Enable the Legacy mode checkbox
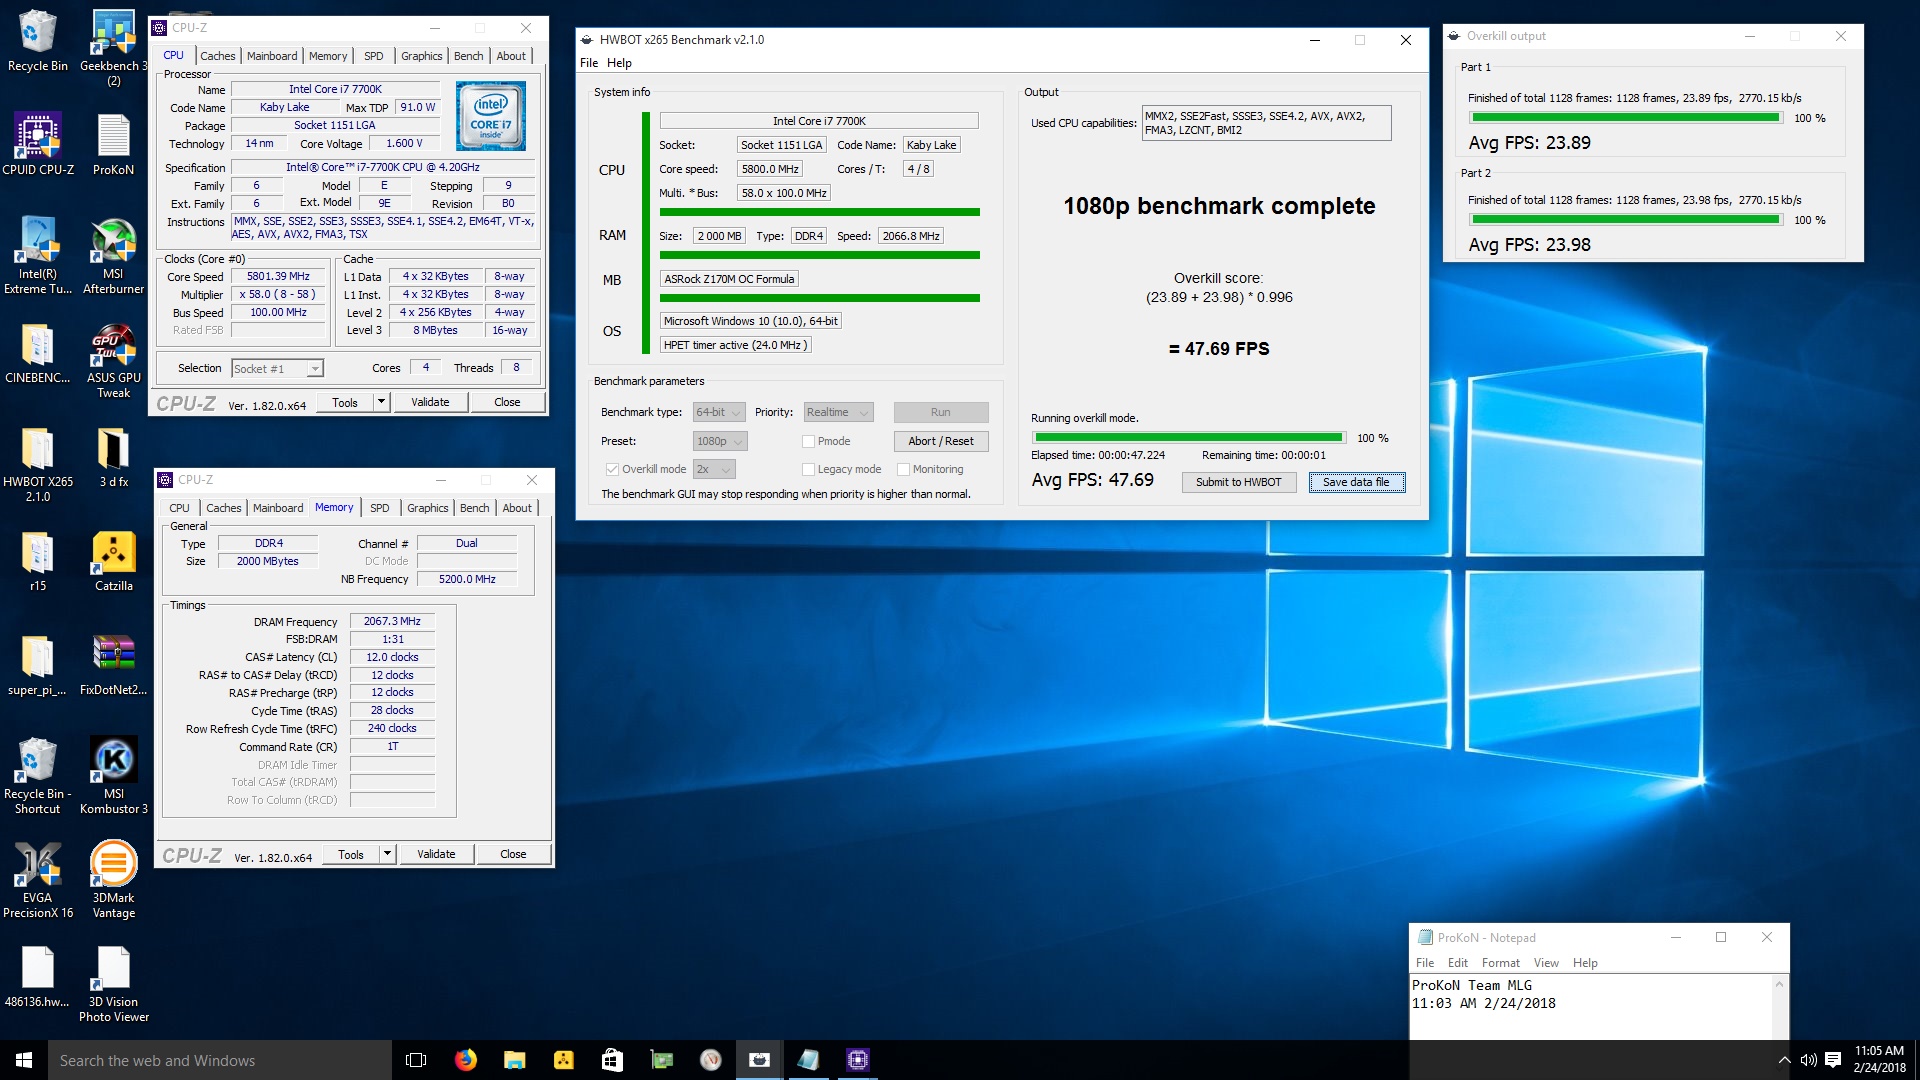This screenshot has height=1080, width=1920. tap(808, 469)
